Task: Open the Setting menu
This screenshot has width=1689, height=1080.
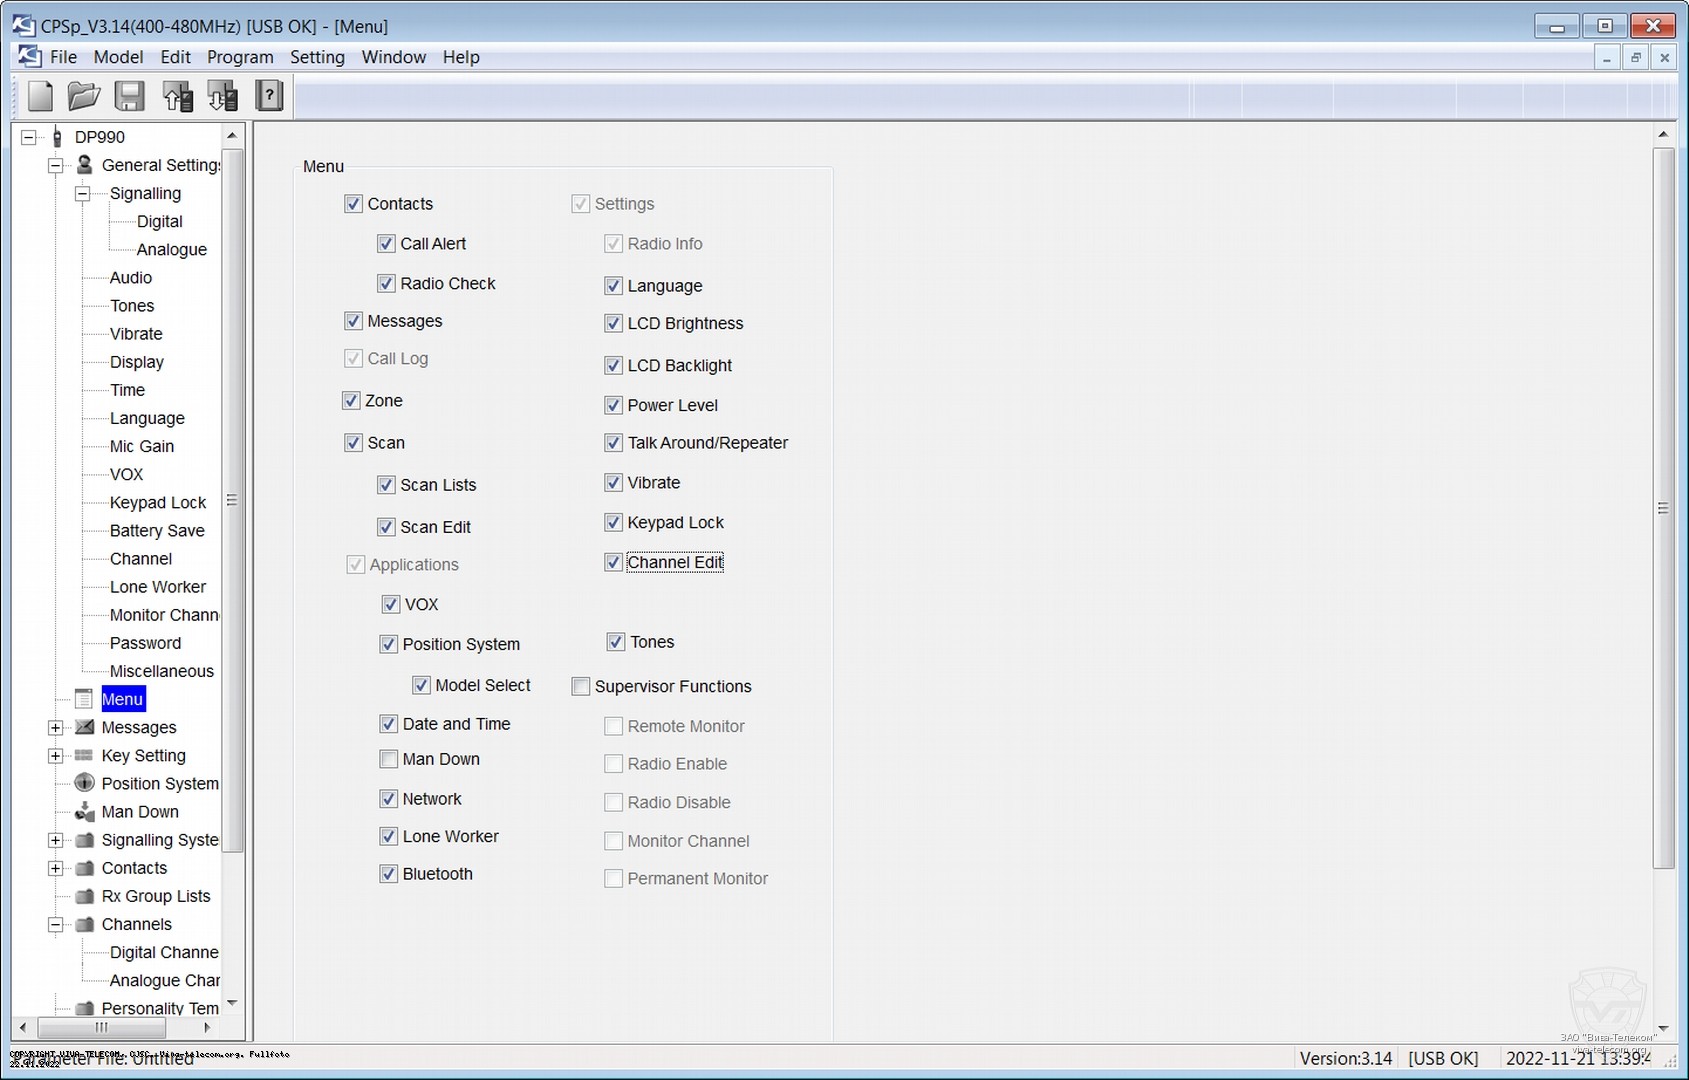Action: coord(317,57)
